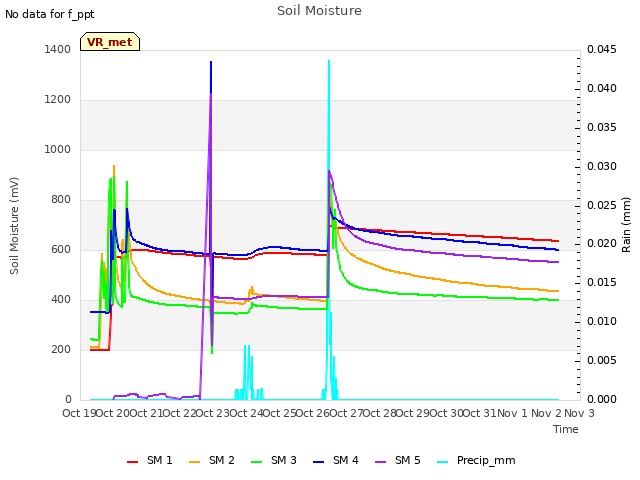Click the blue SM 4 legend swatch

pyautogui.click(x=319, y=462)
